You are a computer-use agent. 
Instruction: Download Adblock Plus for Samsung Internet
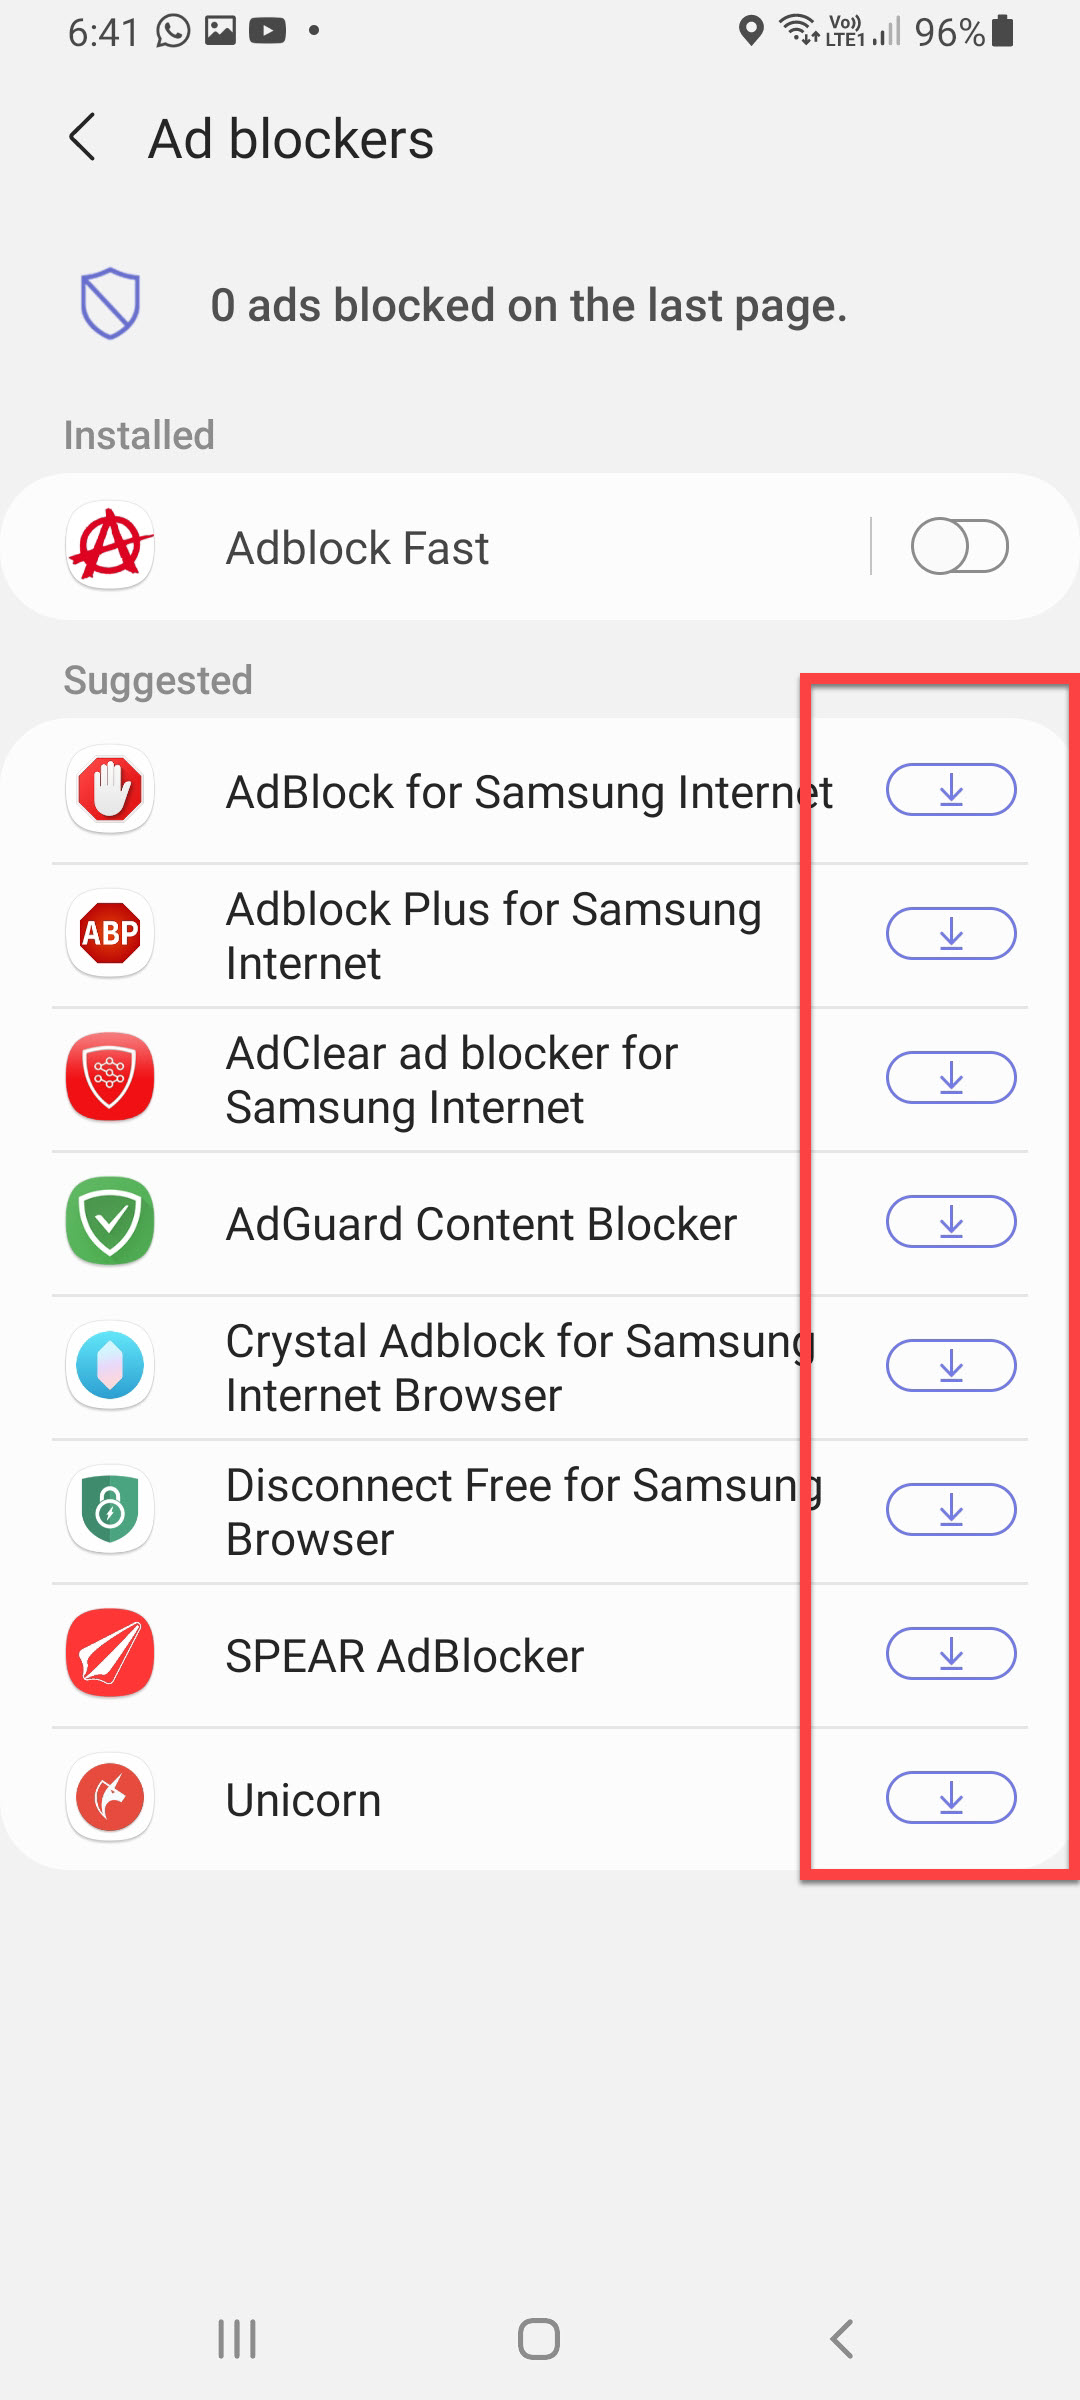(951, 934)
